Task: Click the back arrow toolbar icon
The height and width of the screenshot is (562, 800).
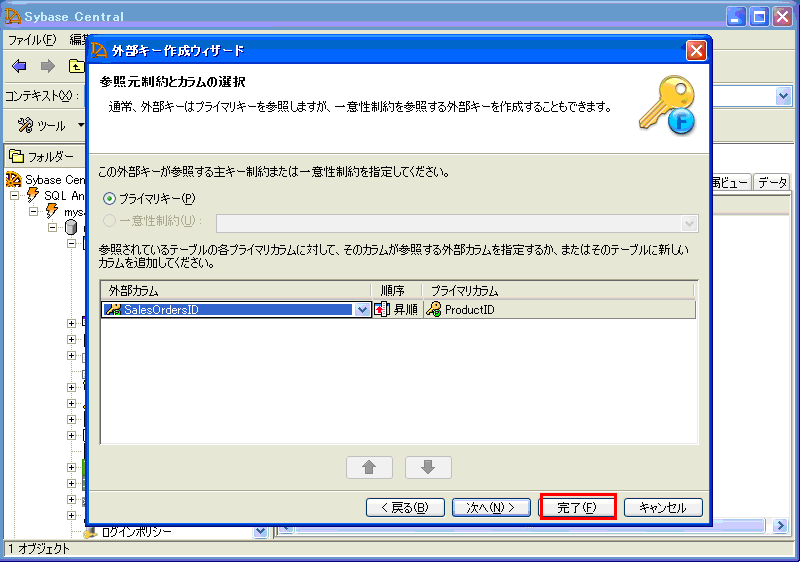Action: tap(19, 66)
